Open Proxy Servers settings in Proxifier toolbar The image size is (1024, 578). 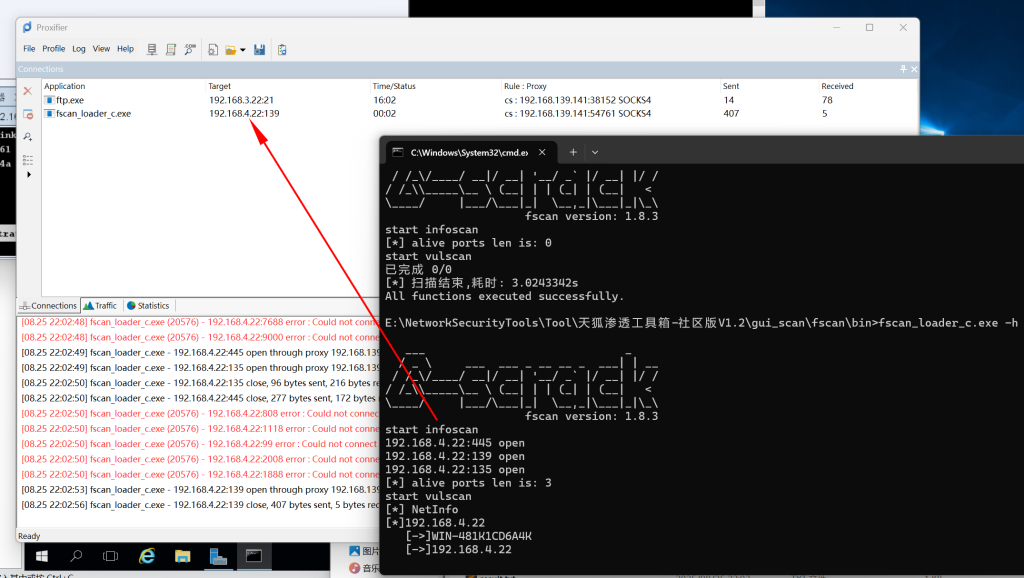coord(152,50)
